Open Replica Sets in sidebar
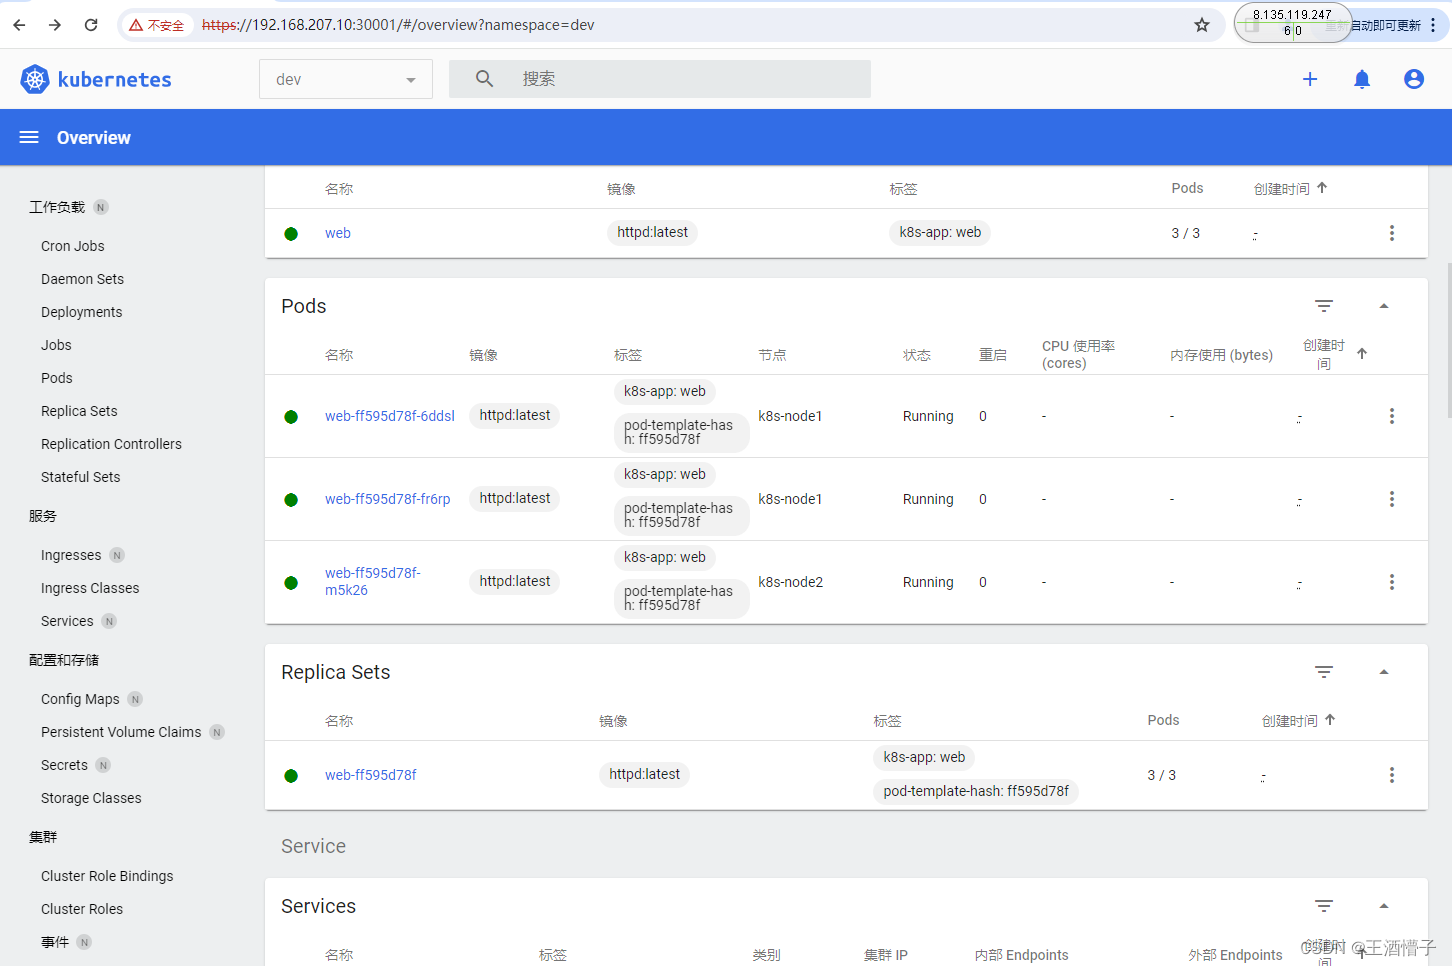Screen dimensions: 1452x966 click(79, 411)
